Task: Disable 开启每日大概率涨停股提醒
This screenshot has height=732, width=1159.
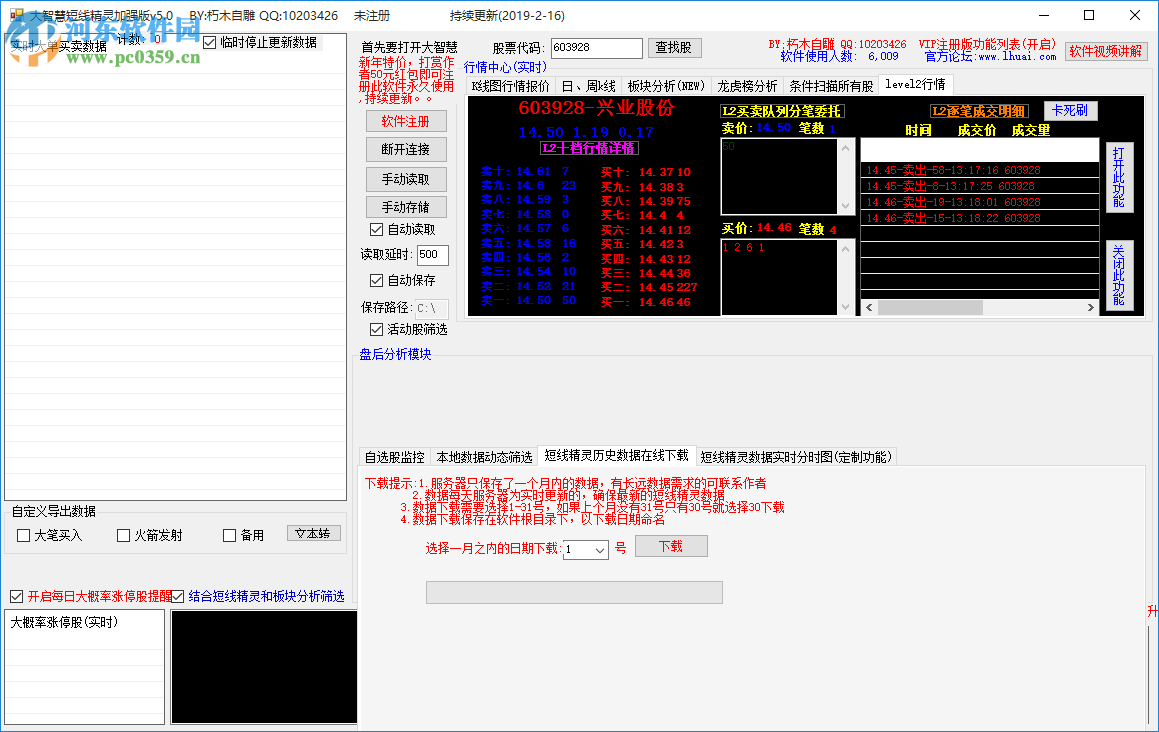Action: [x=15, y=596]
